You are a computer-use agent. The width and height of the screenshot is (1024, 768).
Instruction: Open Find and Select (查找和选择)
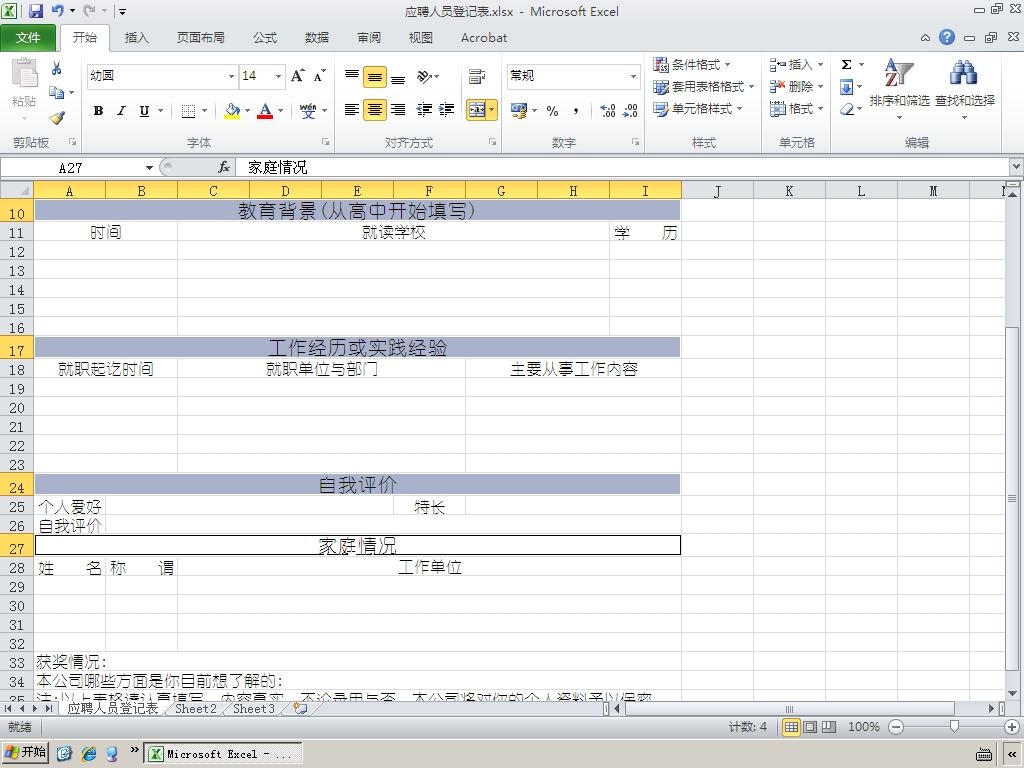pos(965,89)
